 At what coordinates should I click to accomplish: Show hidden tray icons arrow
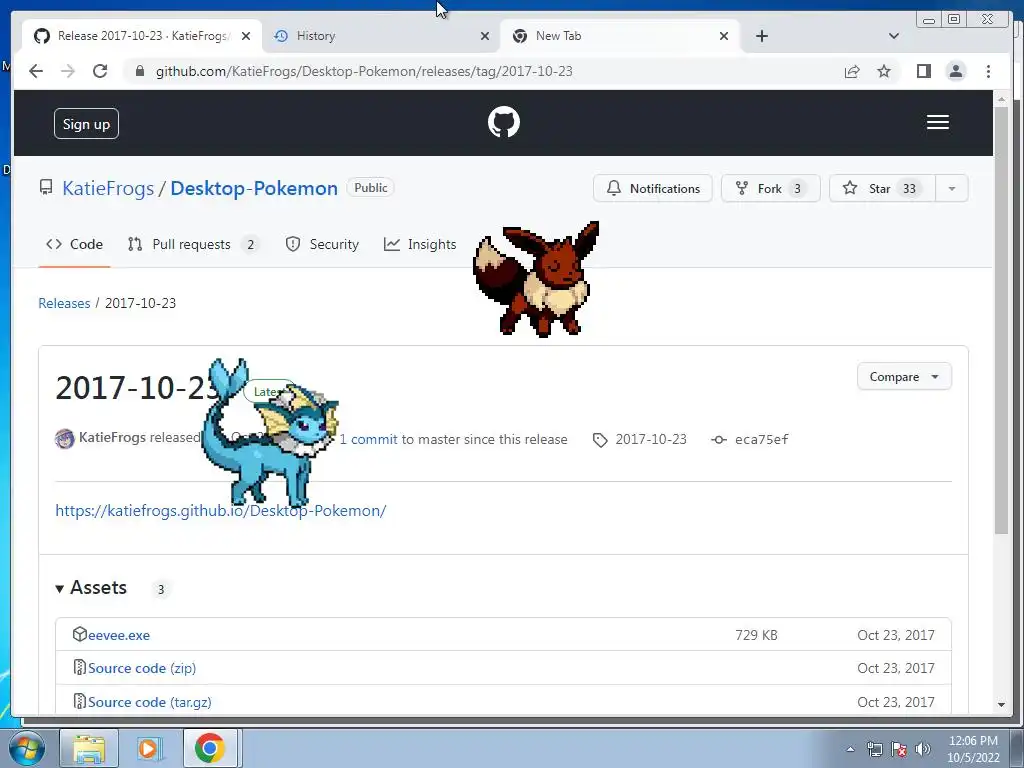(x=850, y=749)
